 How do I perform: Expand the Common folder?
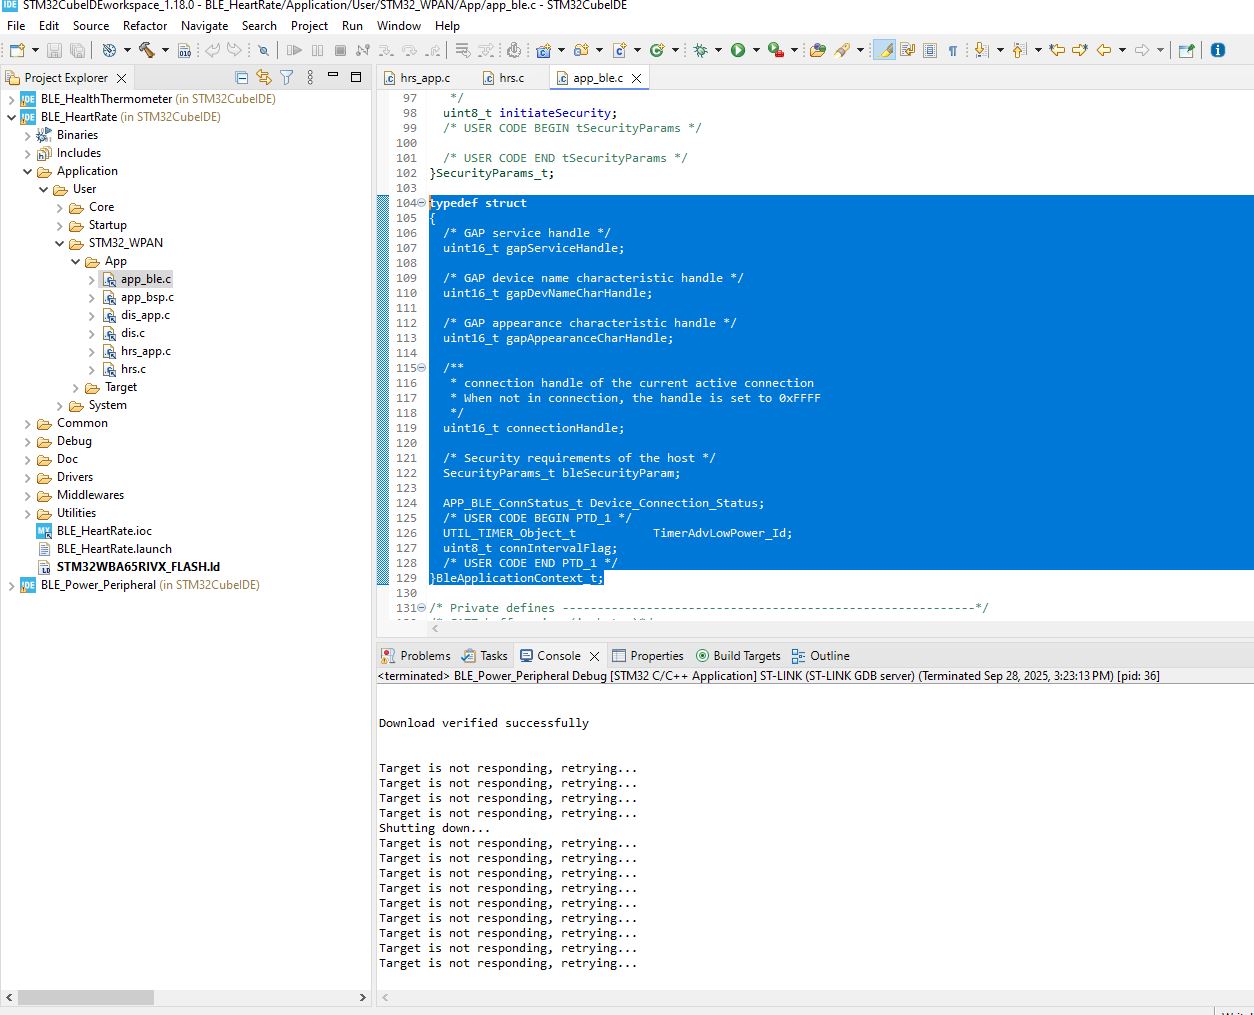(x=28, y=424)
